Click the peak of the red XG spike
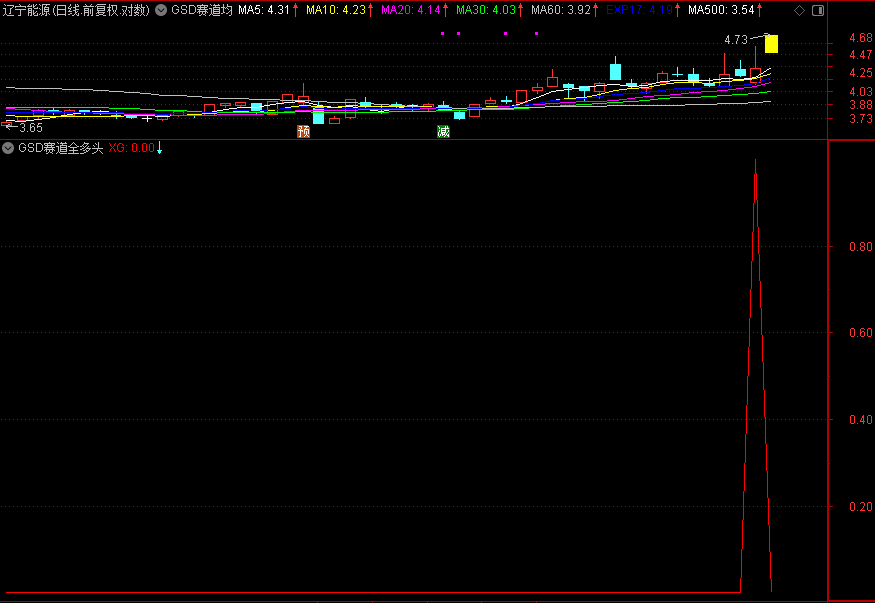875x603 pixels. pyautogui.click(x=755, y=160)
